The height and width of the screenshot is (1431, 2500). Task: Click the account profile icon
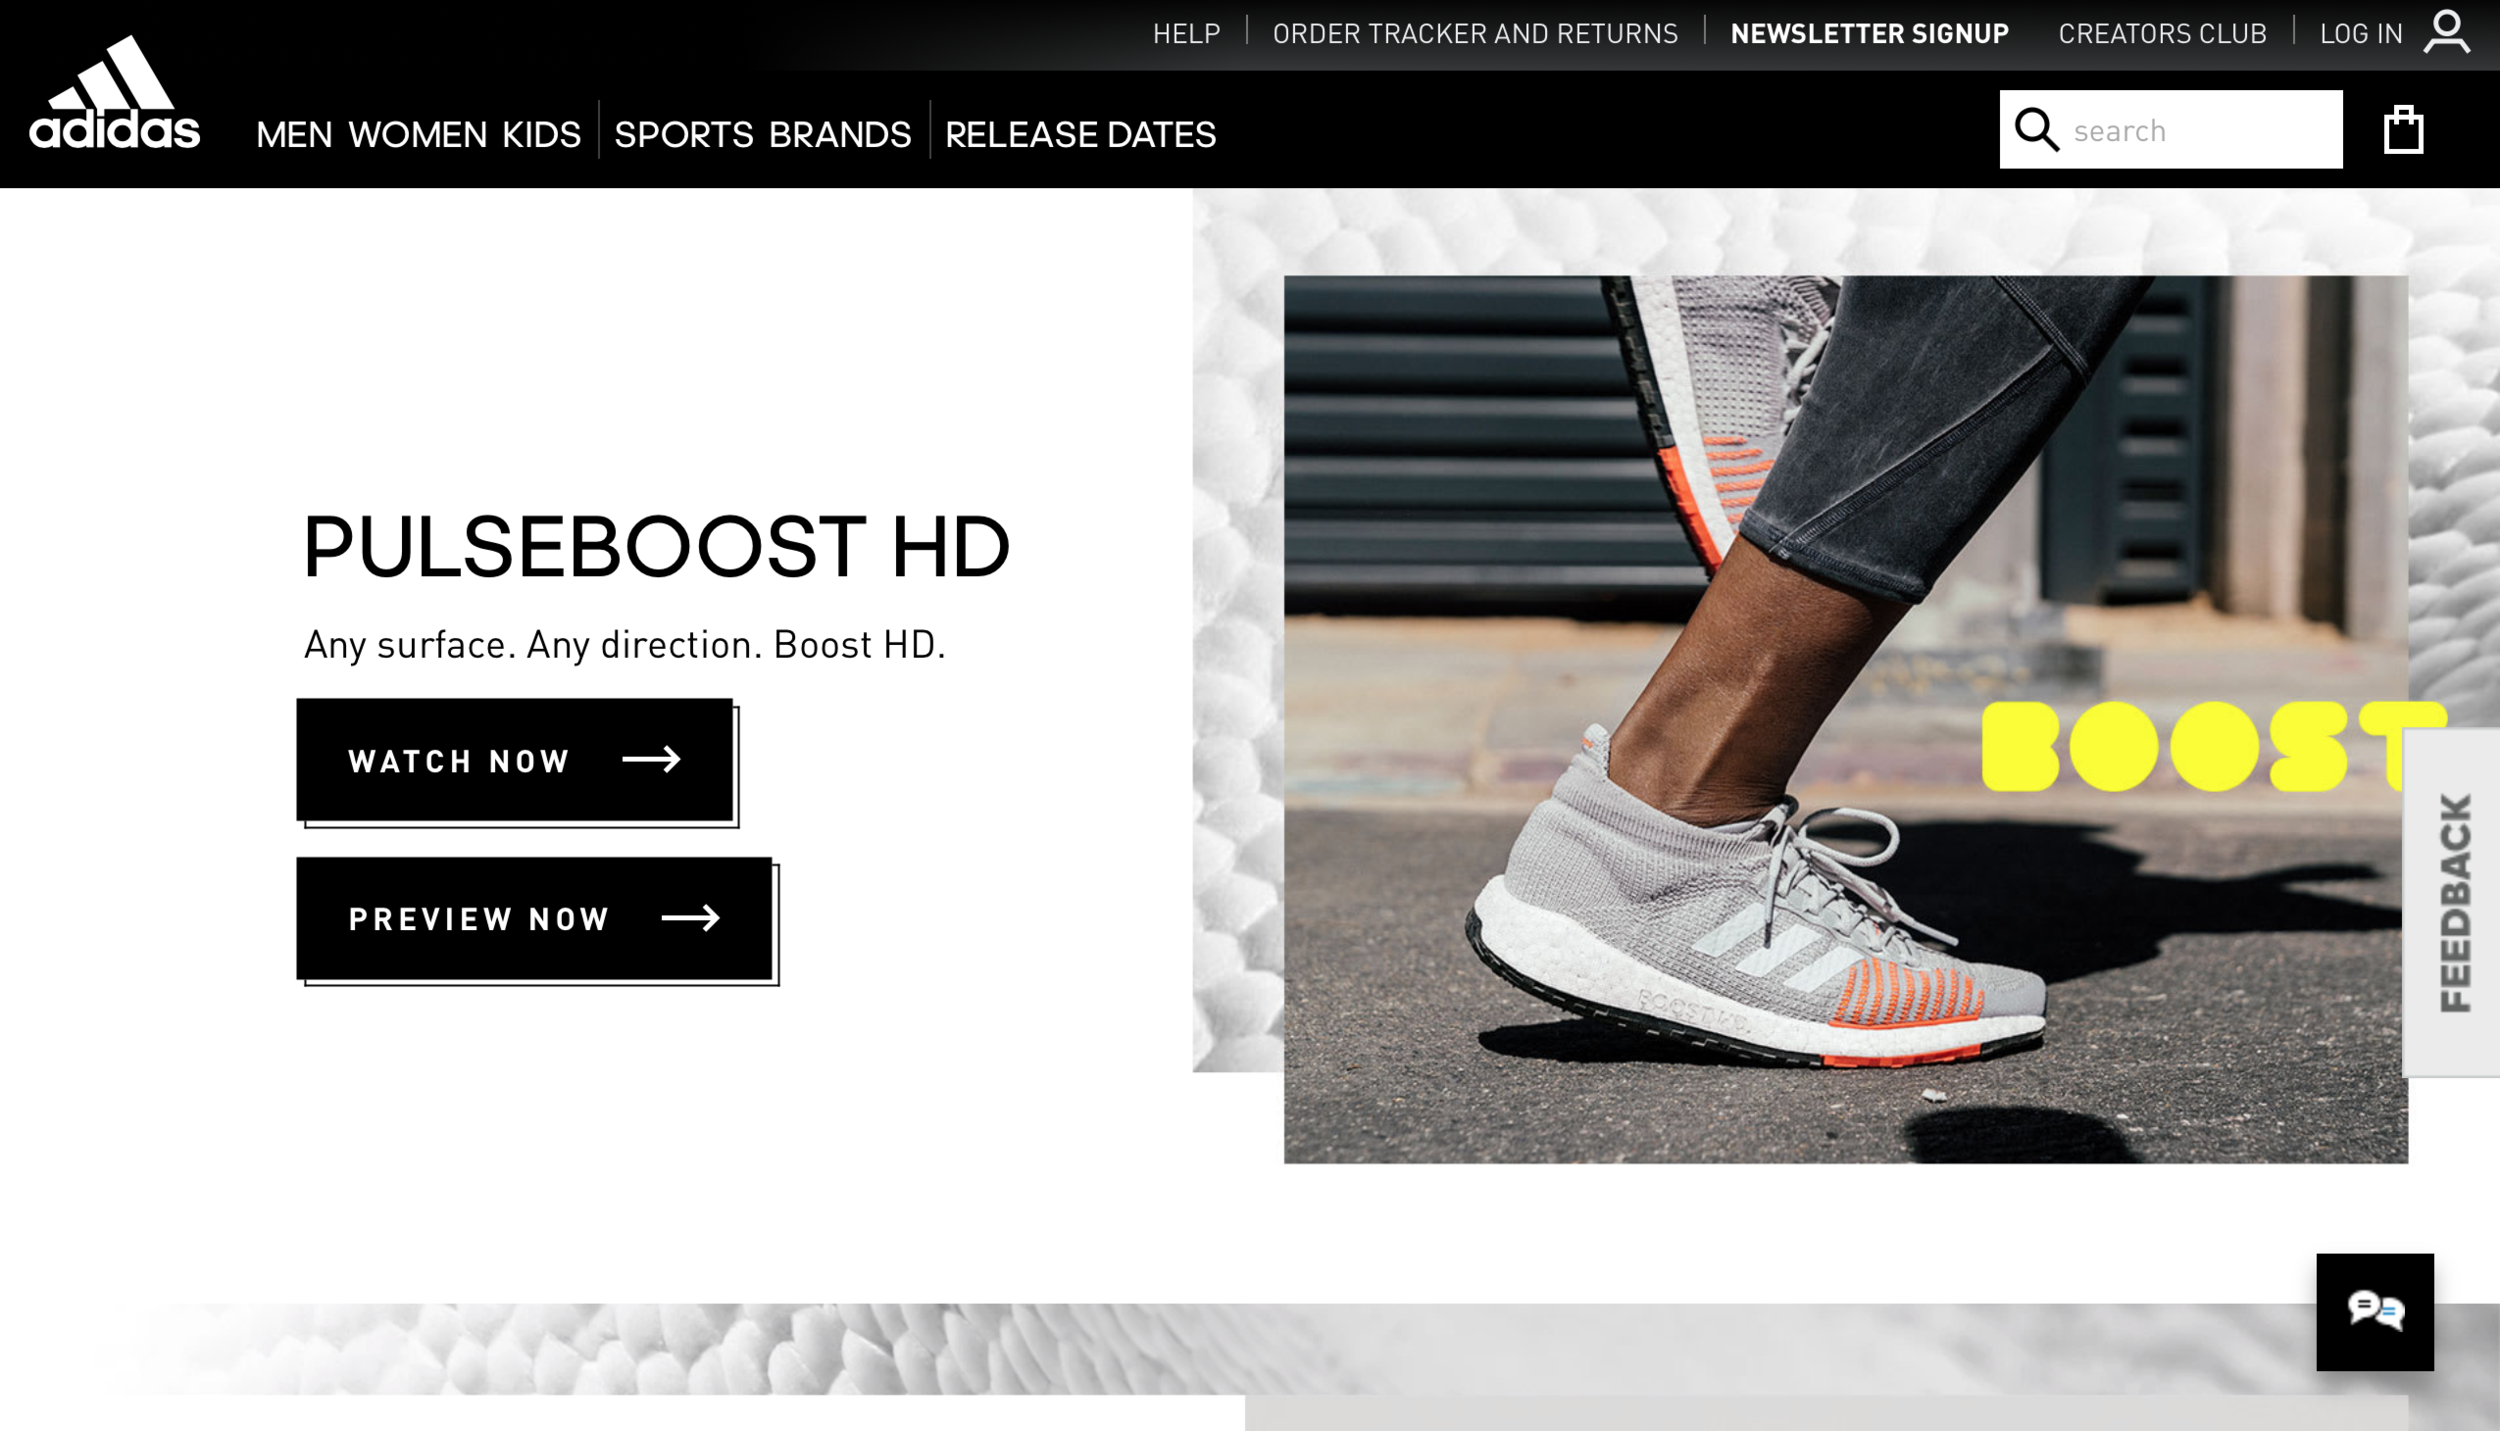(2447, 32)
